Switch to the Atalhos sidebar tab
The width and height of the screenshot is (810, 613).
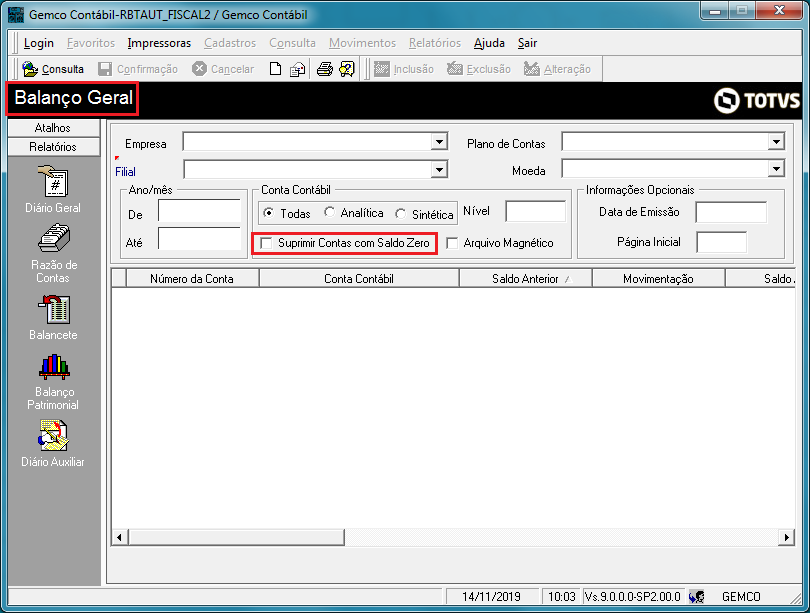[53, 128]
